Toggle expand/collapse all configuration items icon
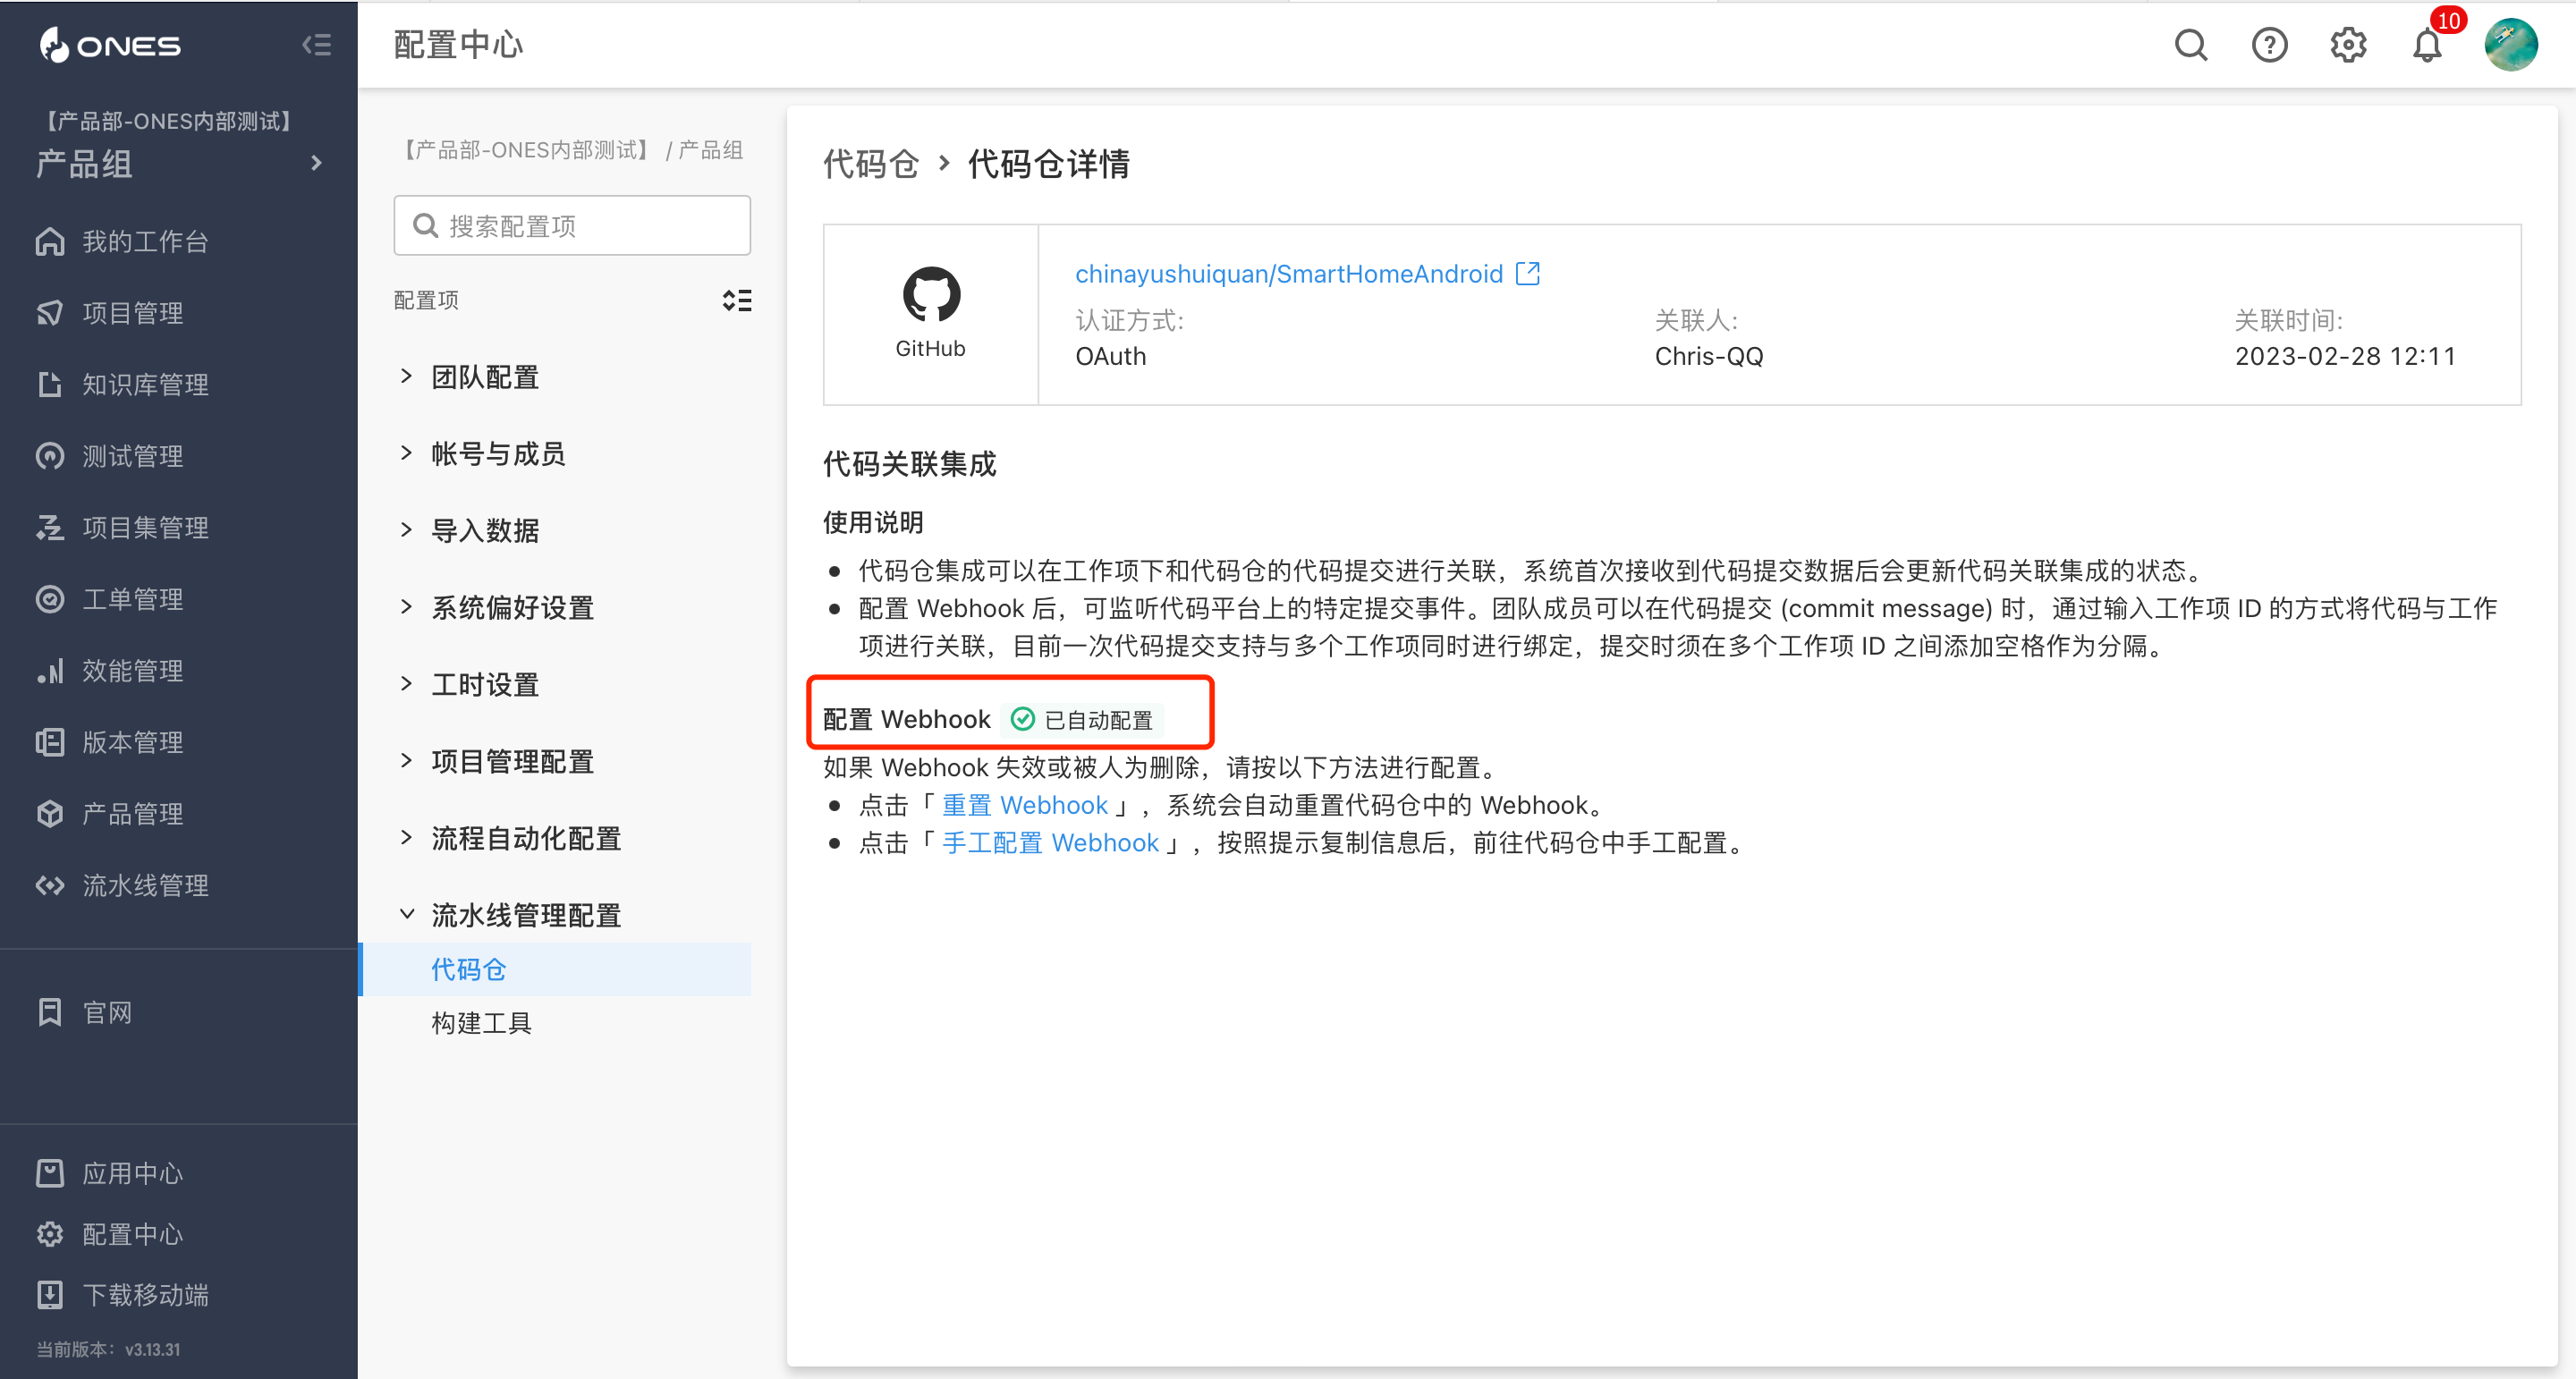Screen dimensions: 2576x1379 click(737, 300)
